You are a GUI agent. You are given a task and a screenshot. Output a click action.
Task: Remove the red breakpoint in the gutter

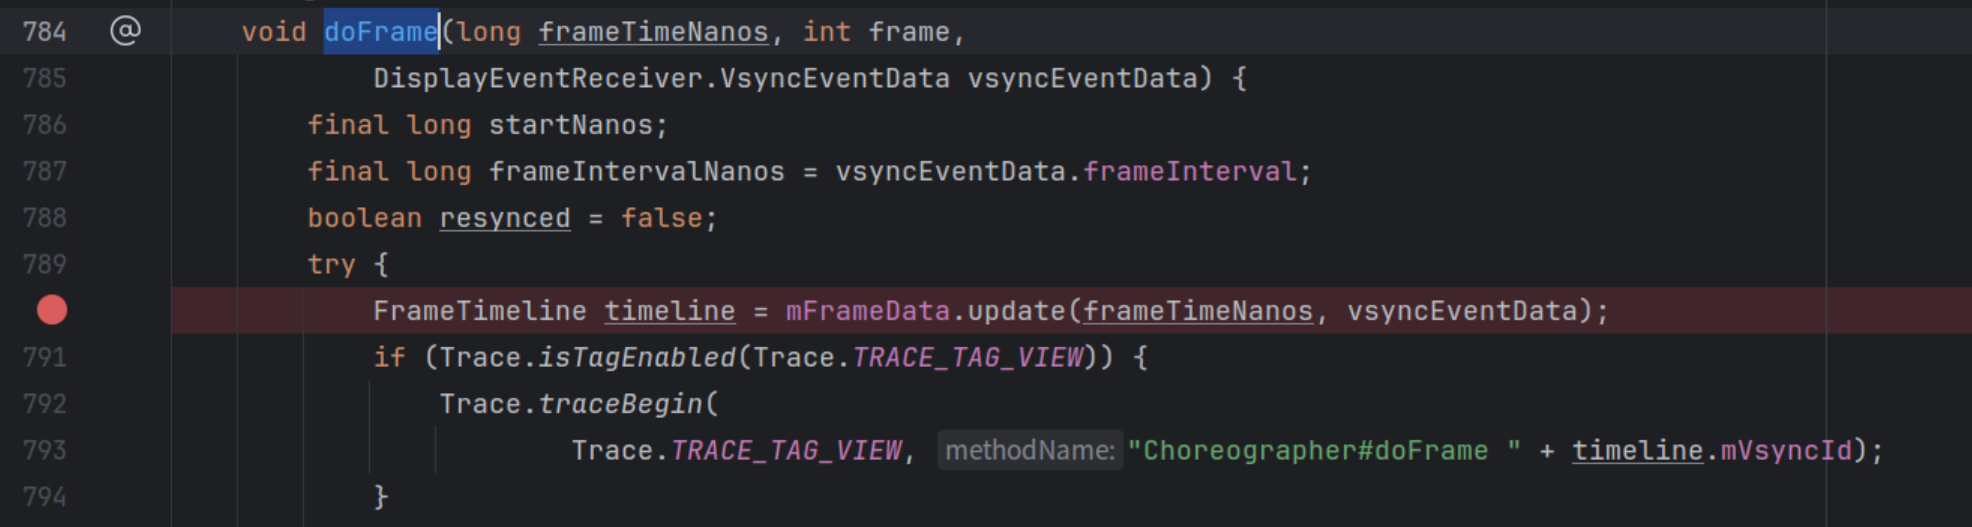coord(52,311)
